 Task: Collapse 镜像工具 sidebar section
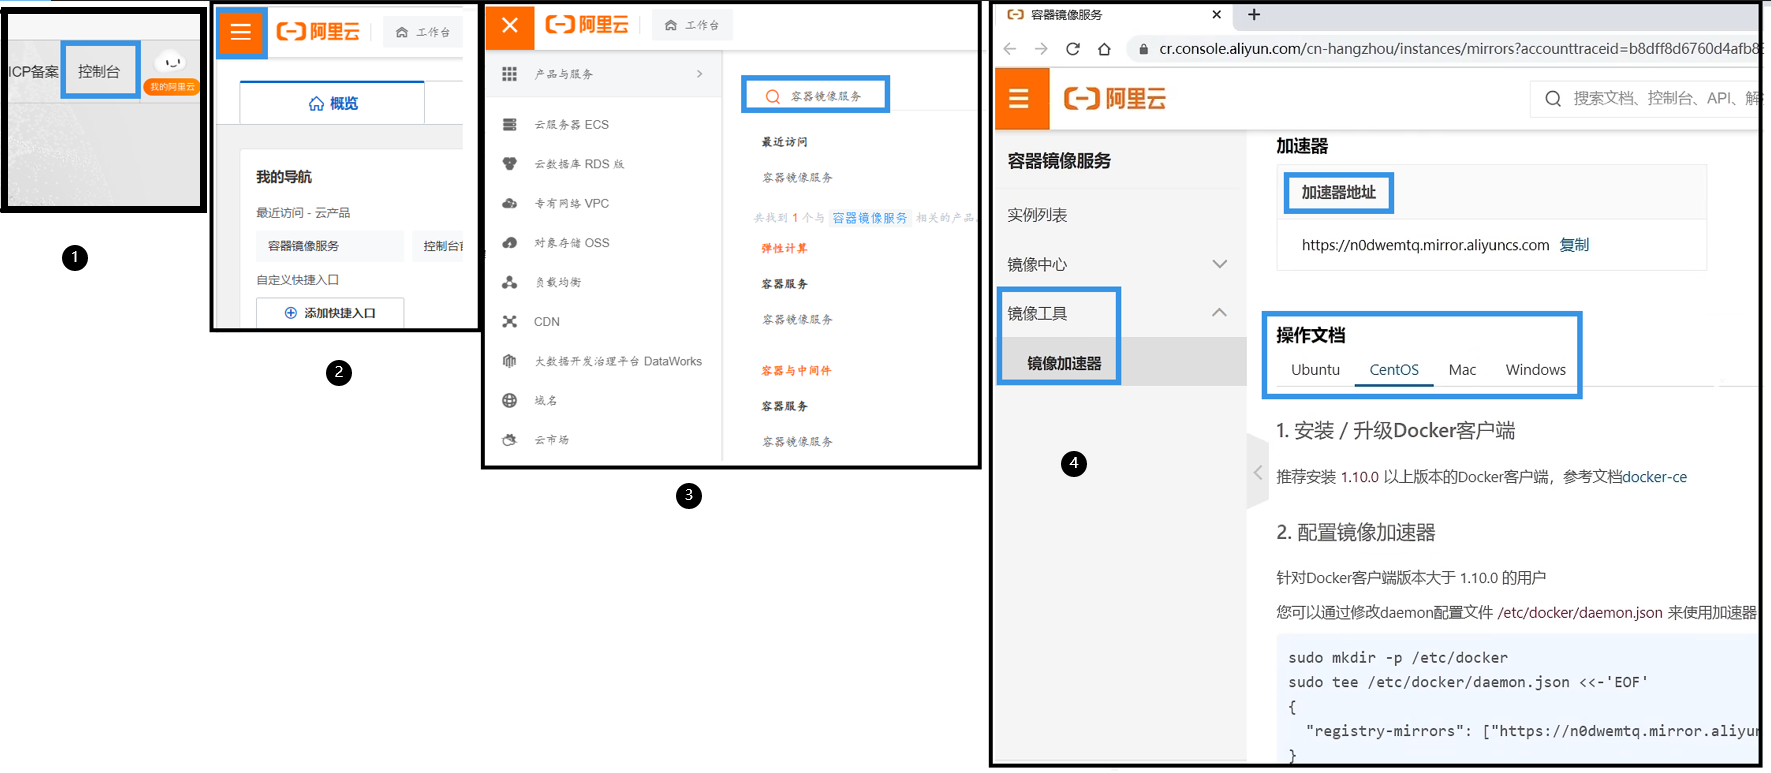1219,313
